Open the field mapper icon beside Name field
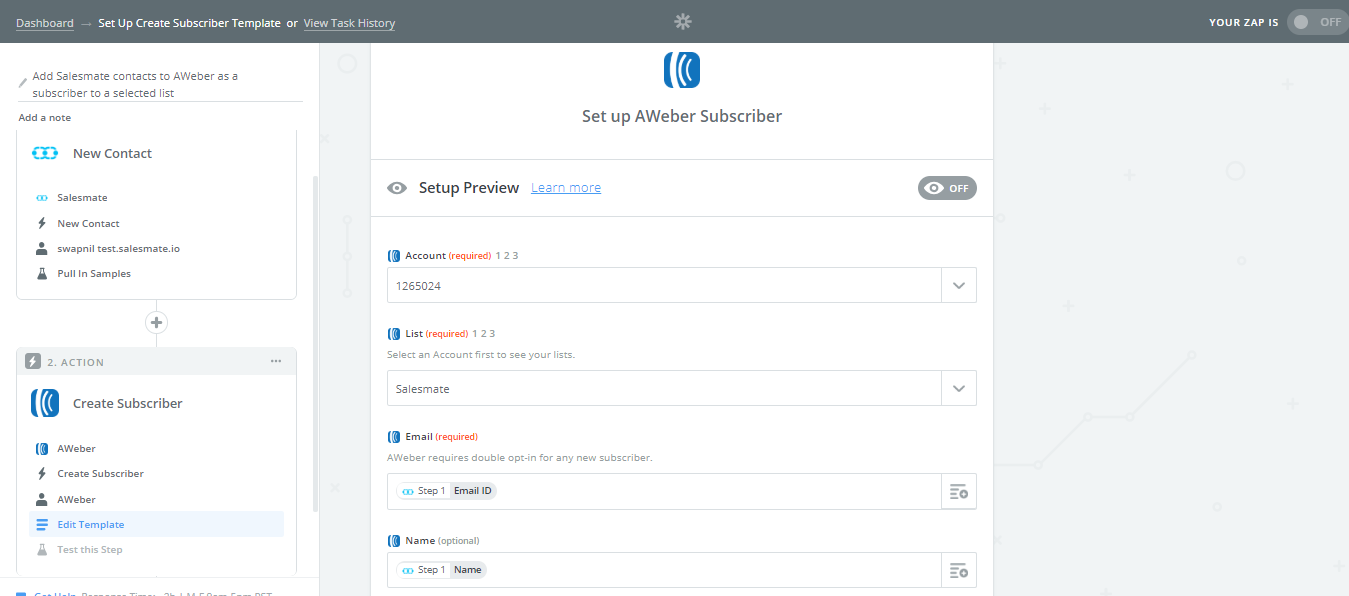 click(x=958, y=570)
